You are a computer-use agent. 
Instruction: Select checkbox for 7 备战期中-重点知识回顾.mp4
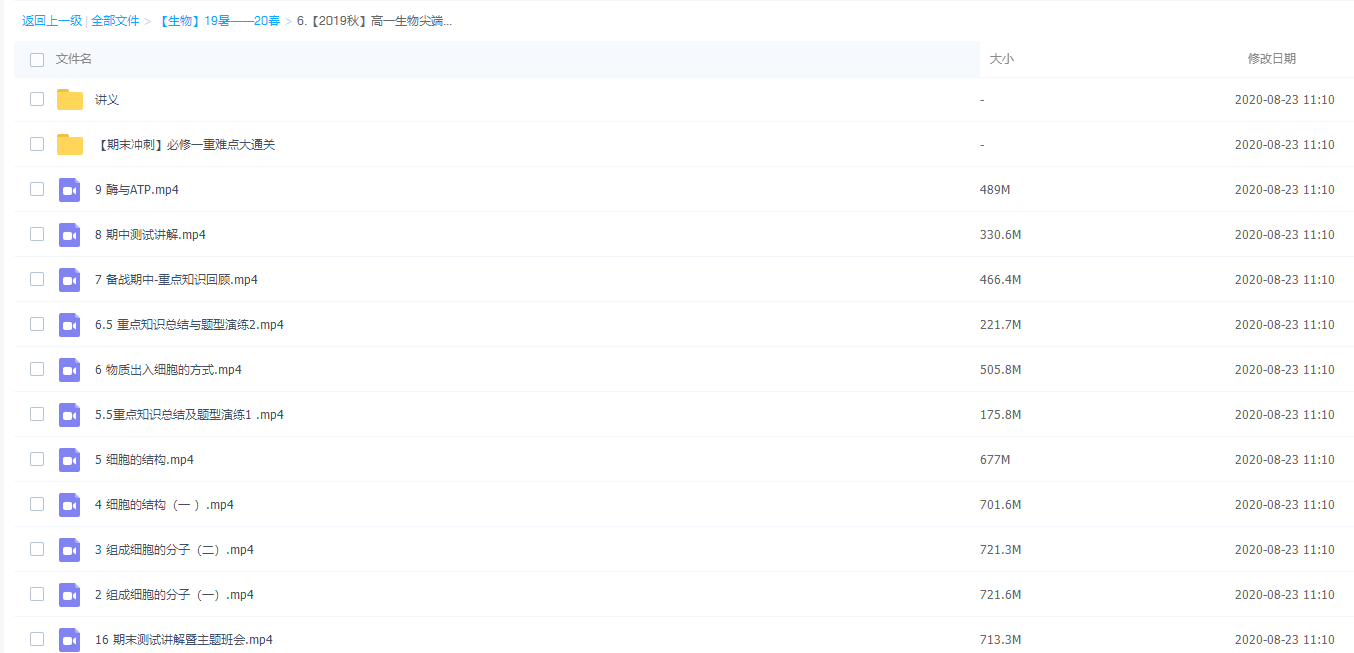coord(37,279)
